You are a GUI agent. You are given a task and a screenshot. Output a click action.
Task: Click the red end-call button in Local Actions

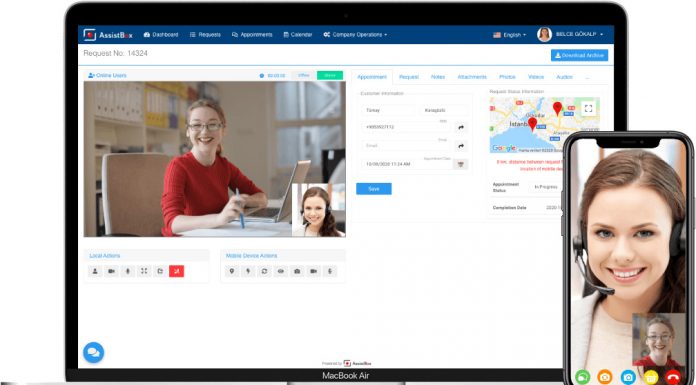pos(176,271)
